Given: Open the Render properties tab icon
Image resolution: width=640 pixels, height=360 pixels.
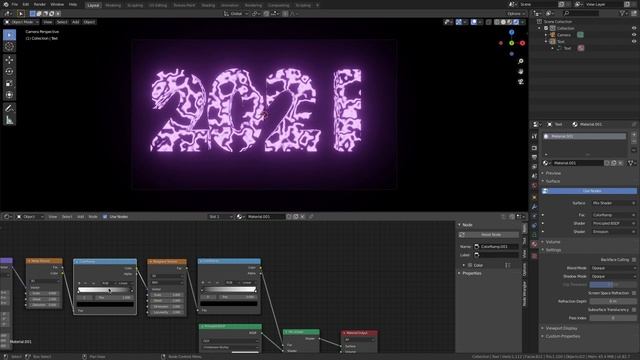Looking at the screenshot, I should (x=534, y=147).
